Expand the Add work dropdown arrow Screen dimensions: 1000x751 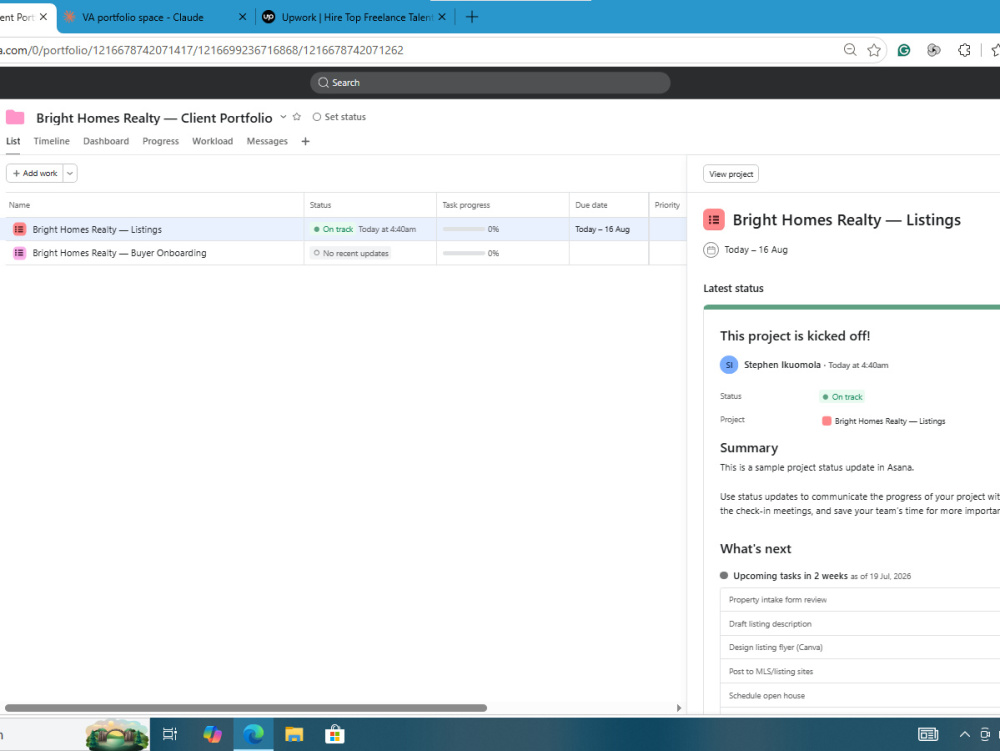pyautogui.click(x=70, y=173)
